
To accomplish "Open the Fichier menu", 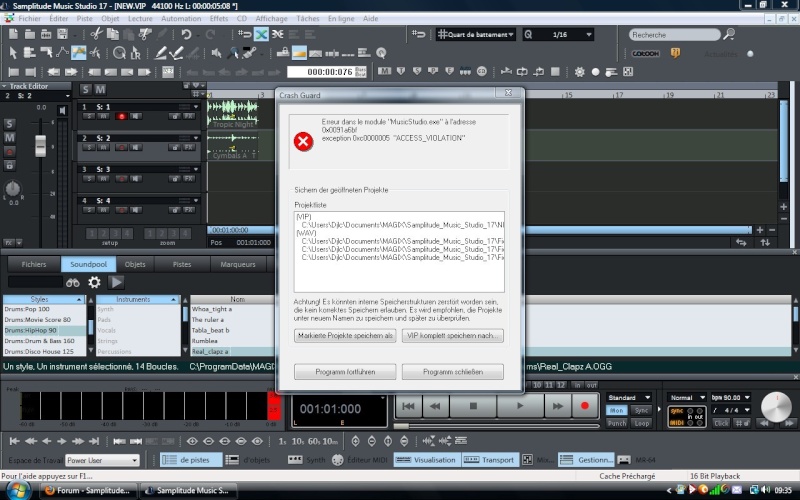I will coord(30,18).
